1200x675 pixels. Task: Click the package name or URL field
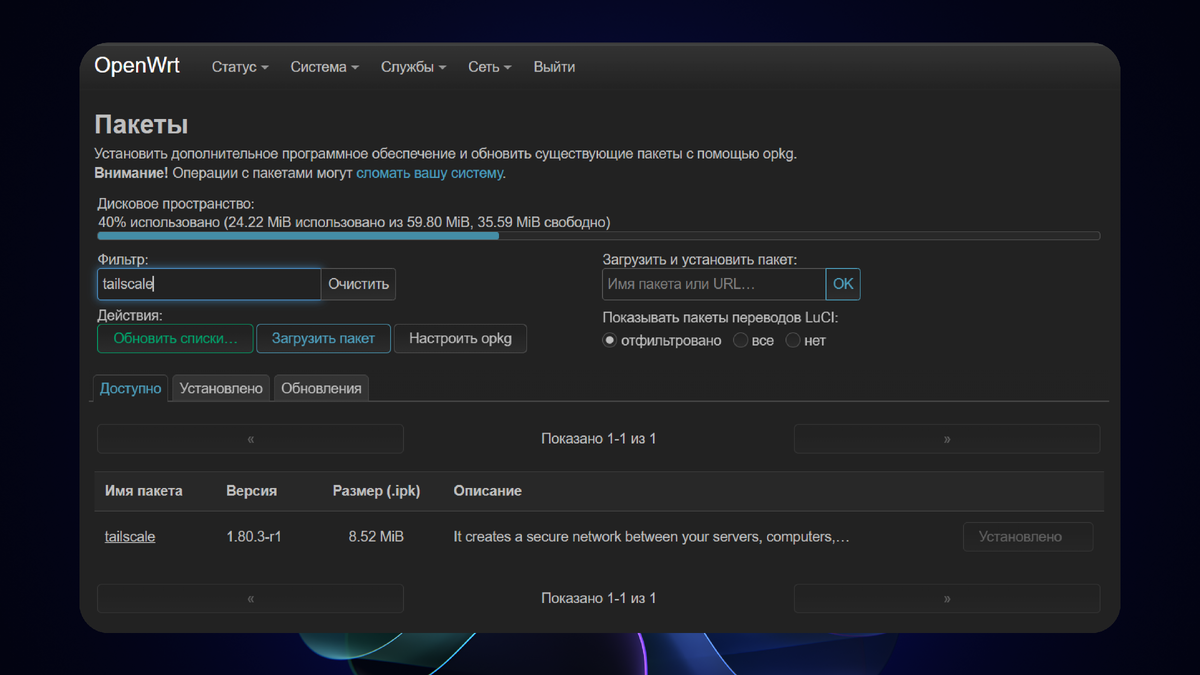tap(714, 284)
